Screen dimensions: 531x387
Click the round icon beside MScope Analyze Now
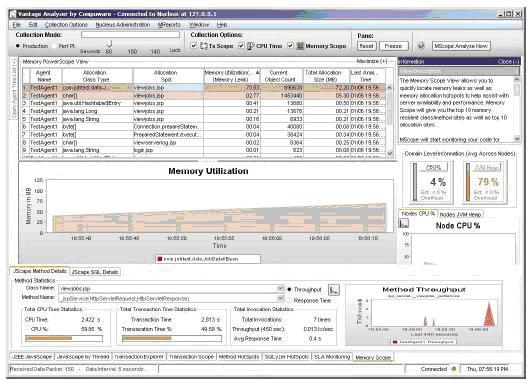coord(421,46)
